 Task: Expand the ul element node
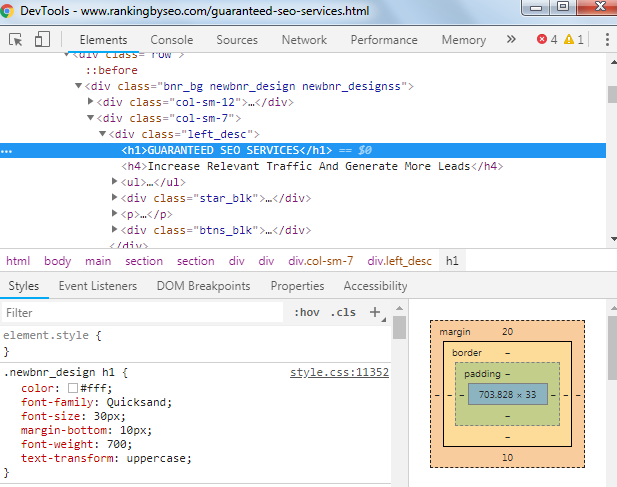point(115,181)
